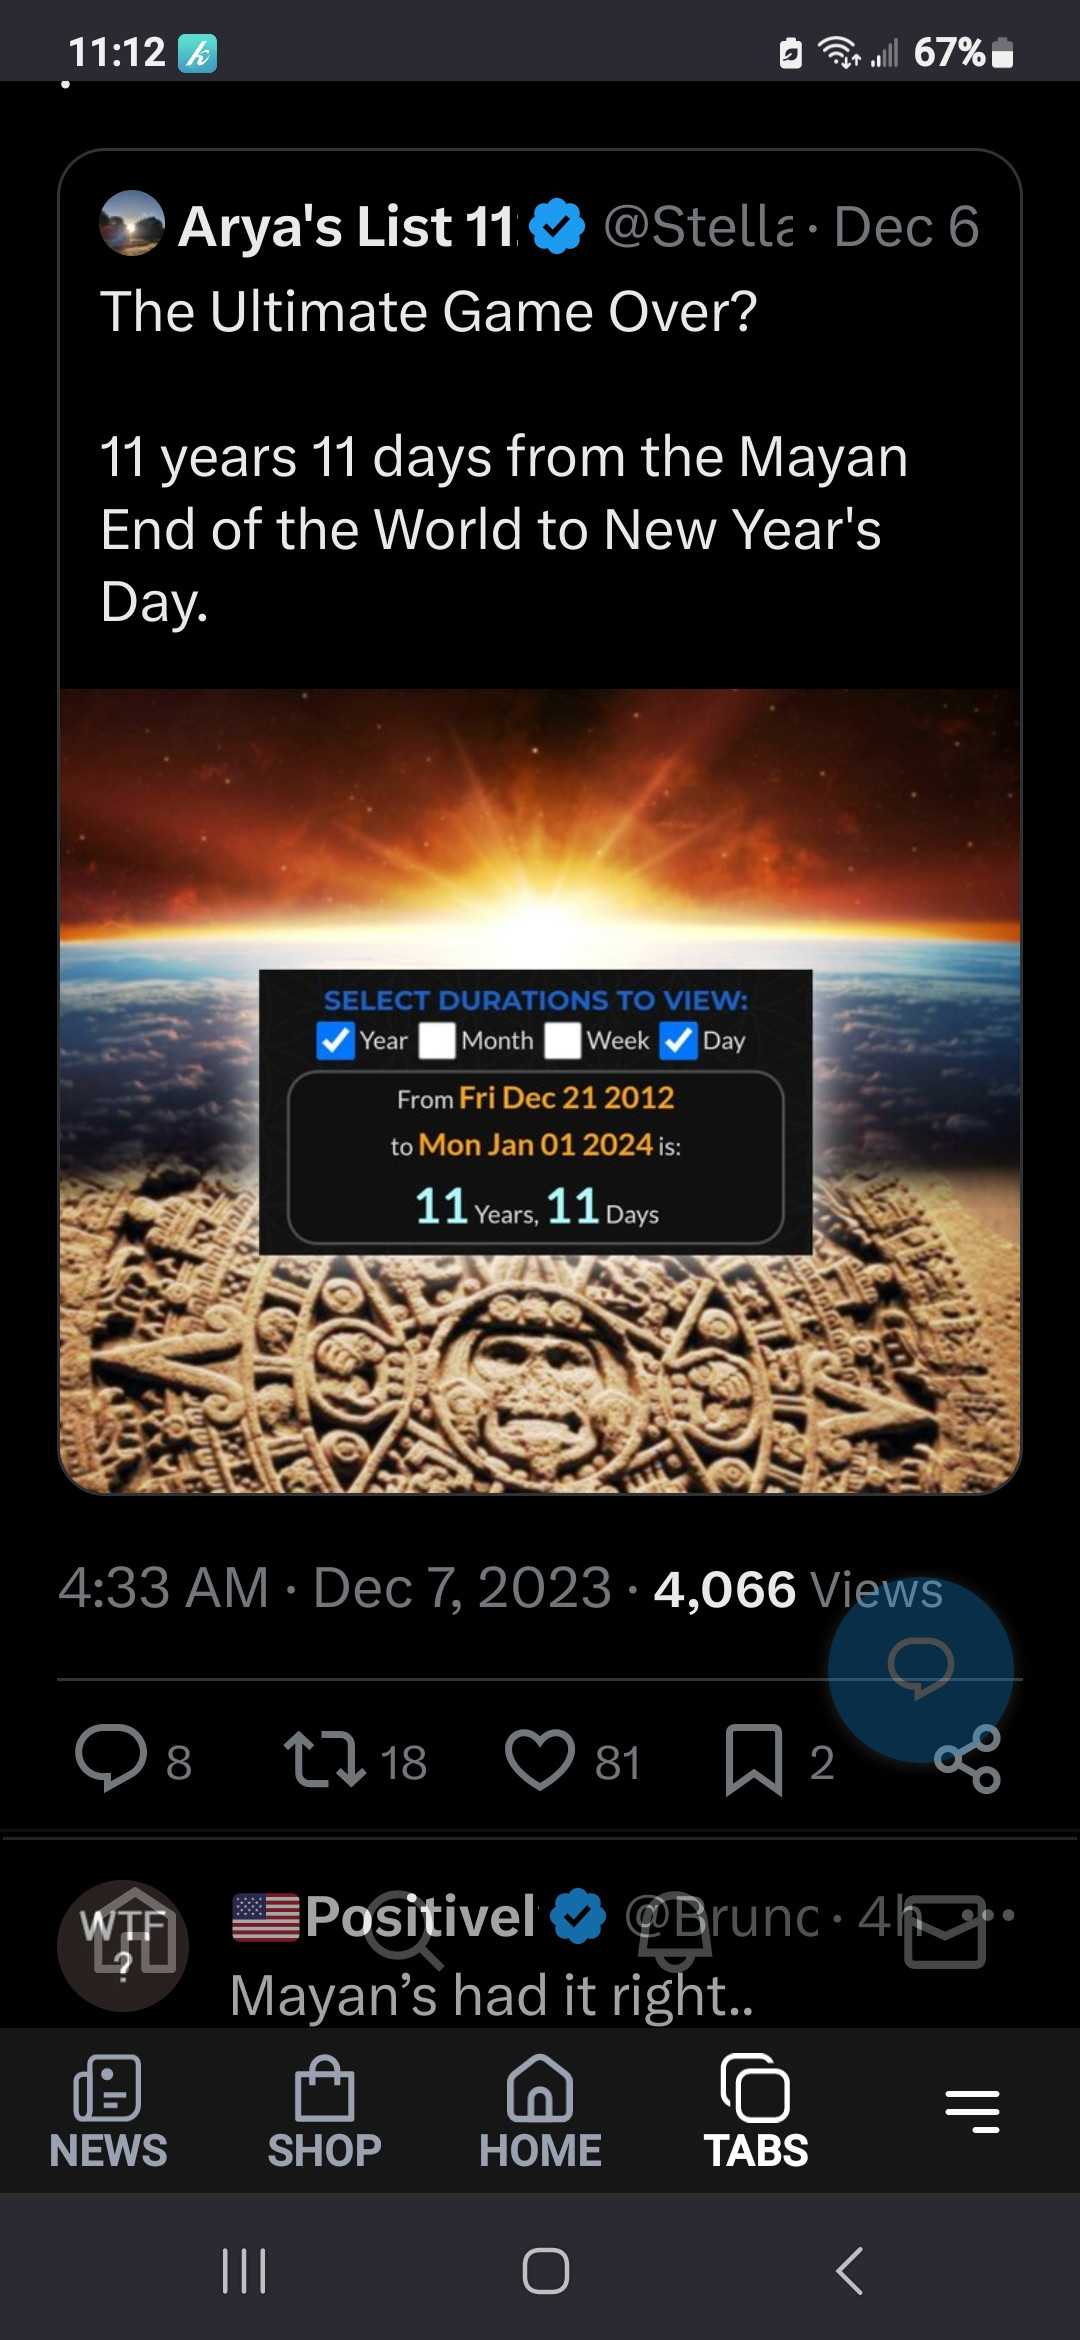Open the WTF profile avatar

[x=123, y=1945]
